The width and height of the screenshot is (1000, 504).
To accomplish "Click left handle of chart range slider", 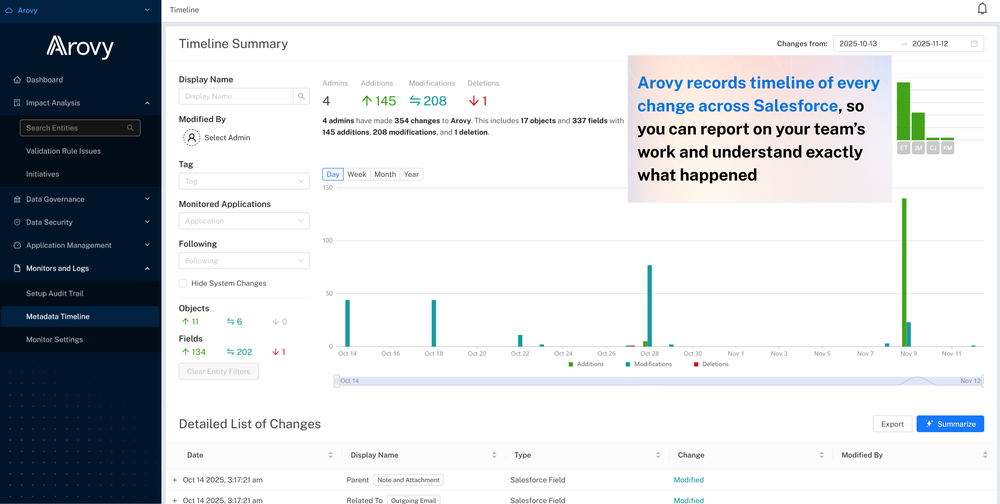I will click(337, 381).
